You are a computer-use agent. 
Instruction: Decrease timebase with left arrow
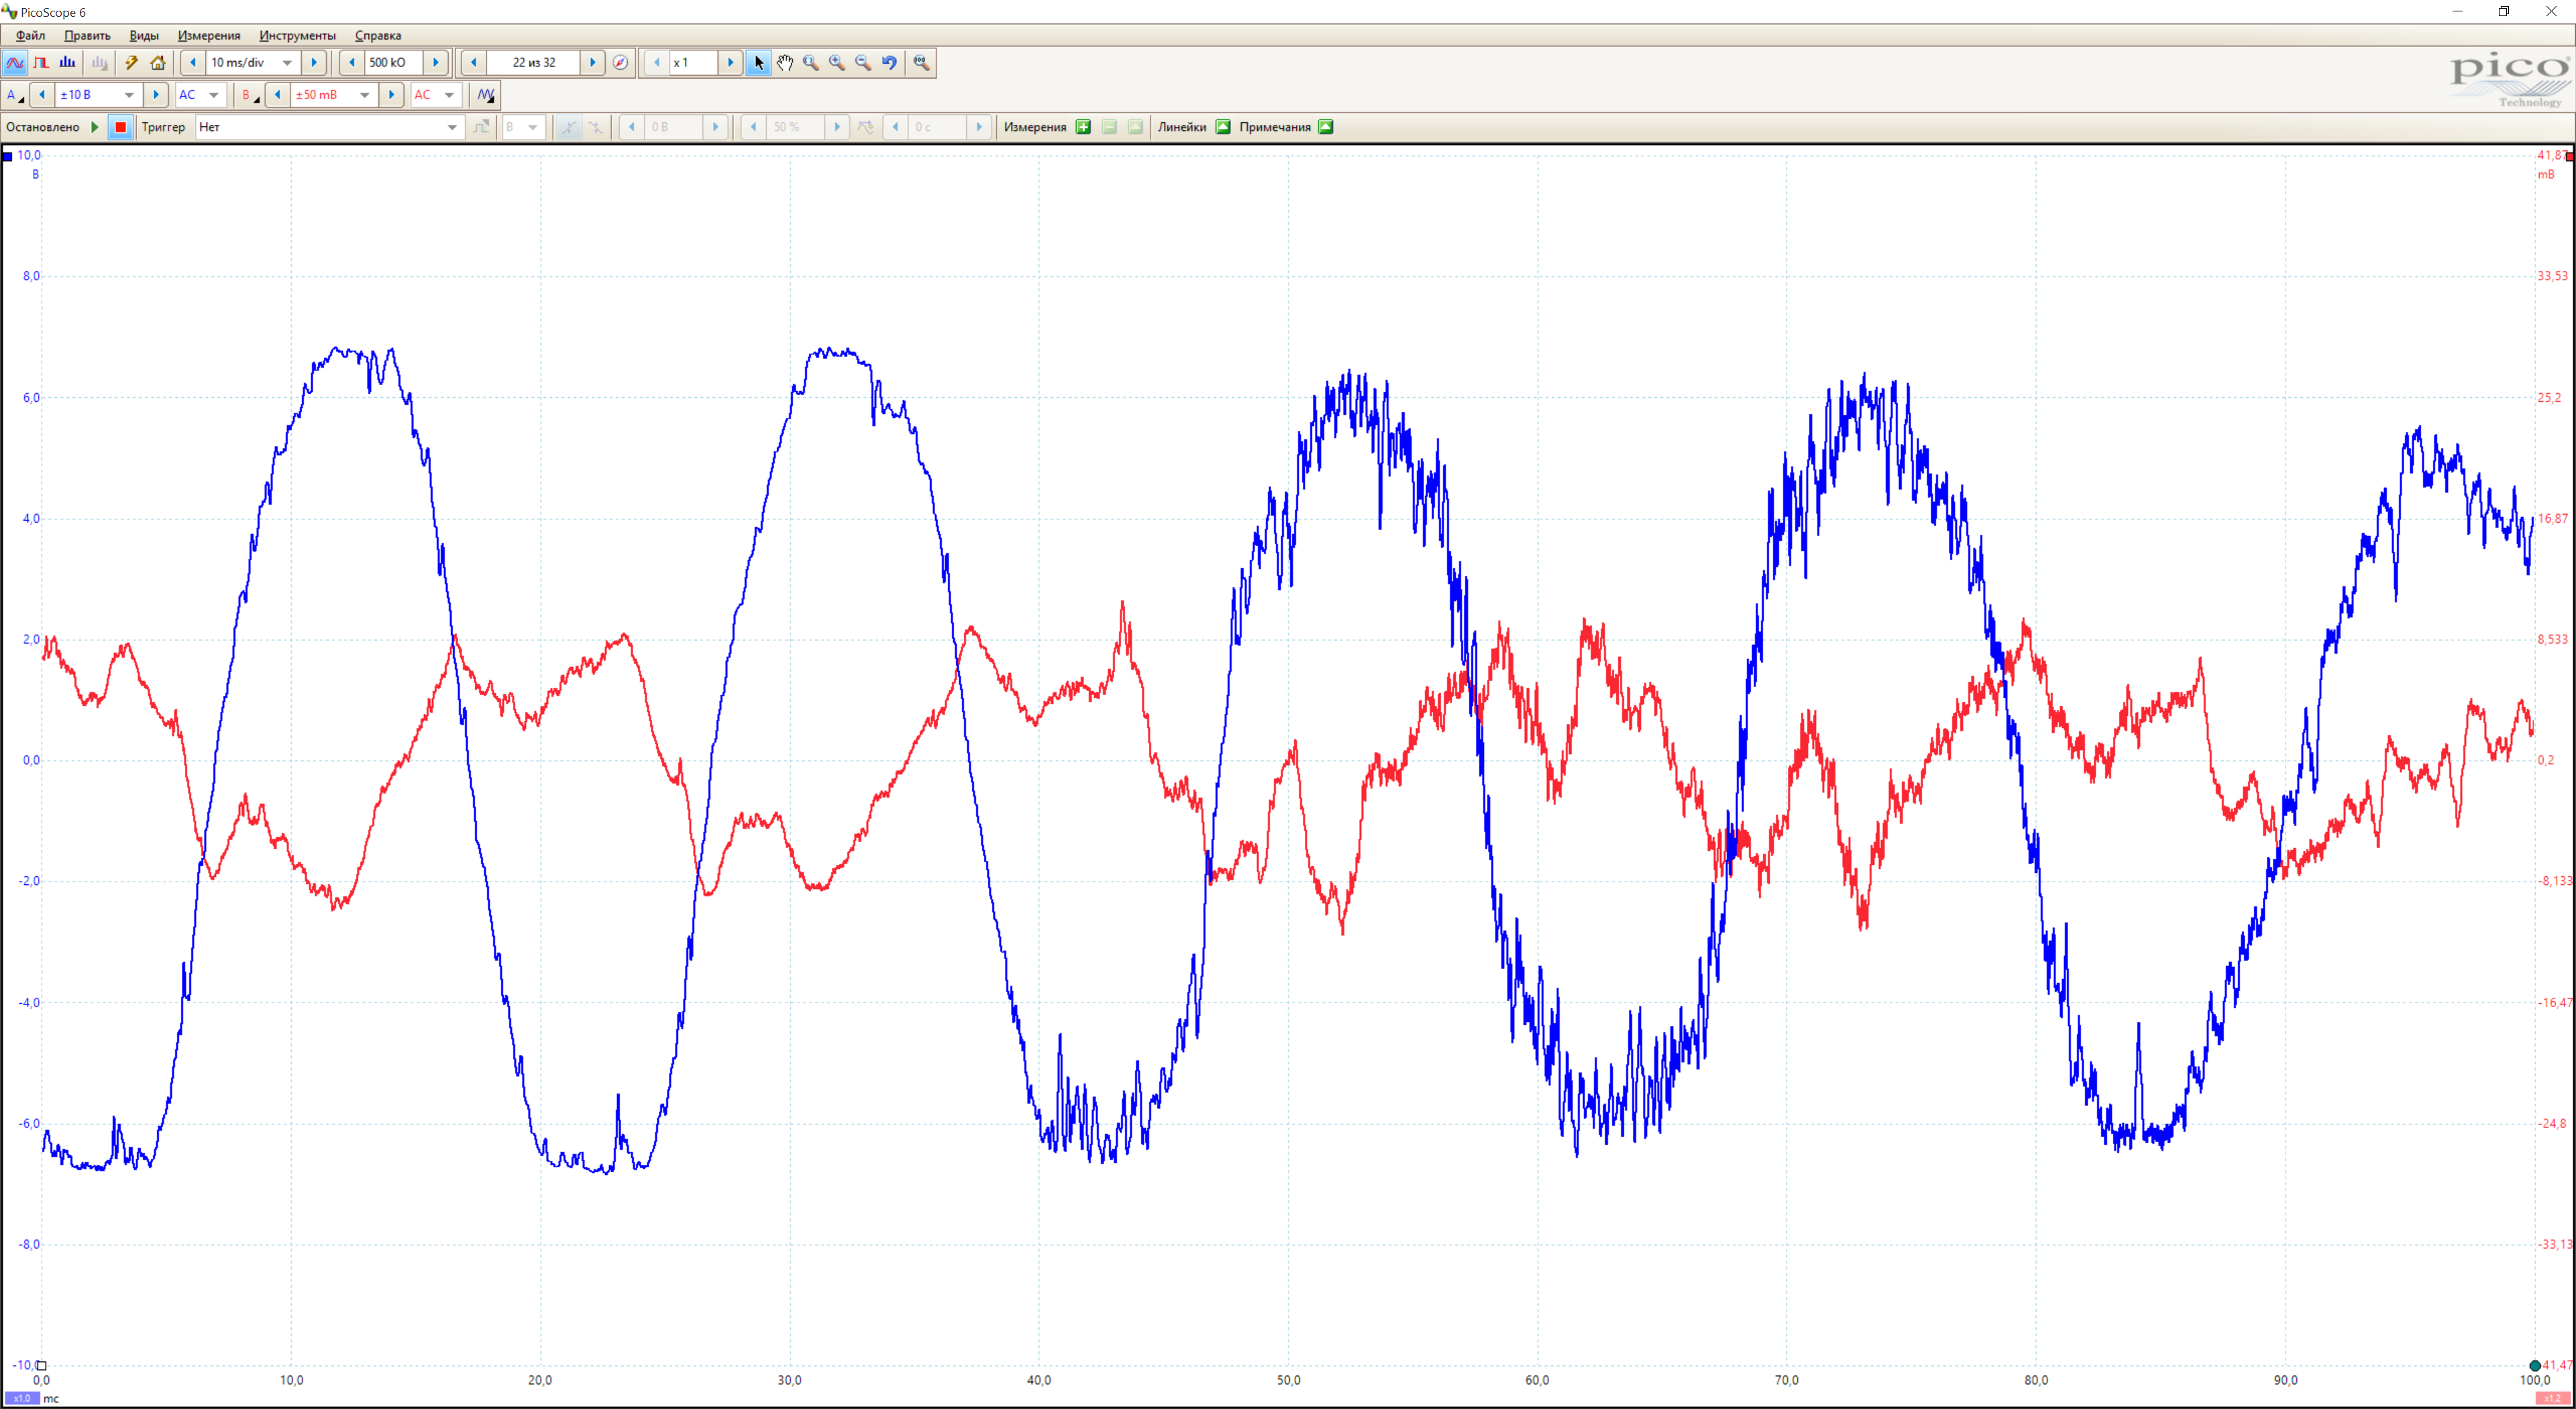pos(193,62)
